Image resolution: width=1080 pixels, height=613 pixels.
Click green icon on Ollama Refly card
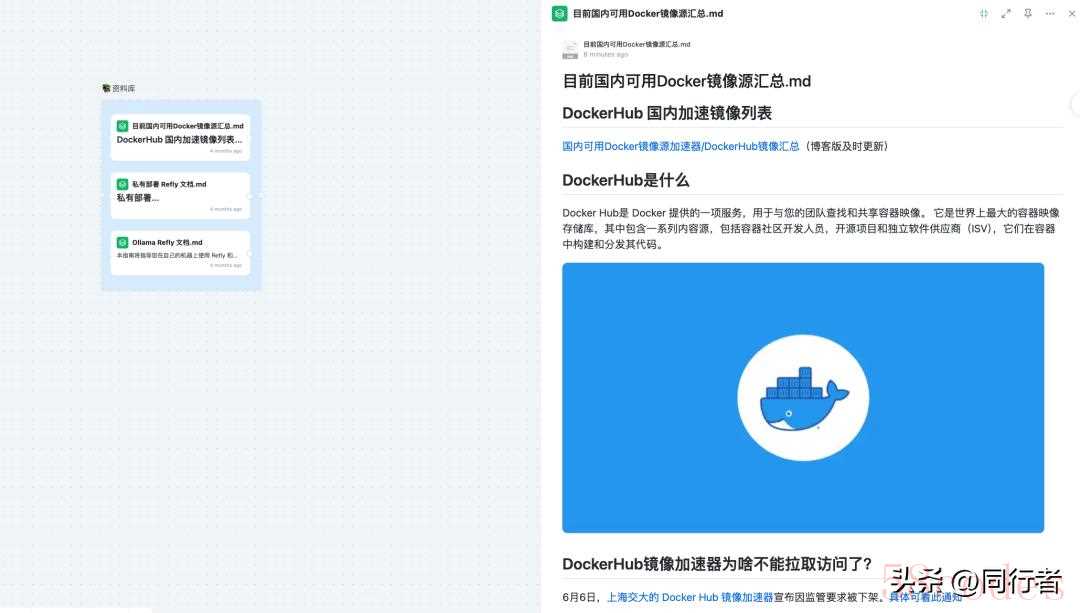tap(123, 242)
